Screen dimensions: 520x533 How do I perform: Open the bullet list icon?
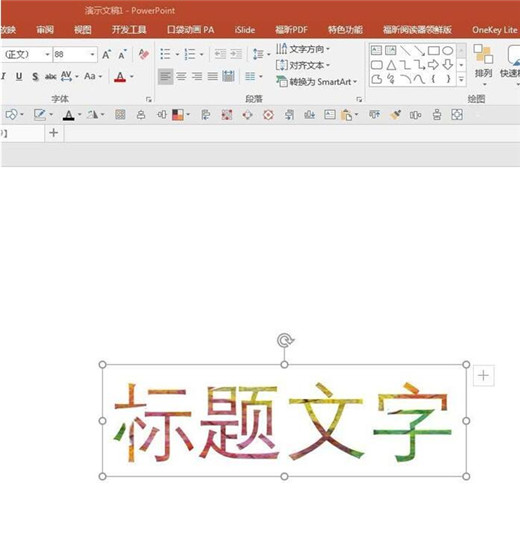pyautogui.click(x=165, y=54)
